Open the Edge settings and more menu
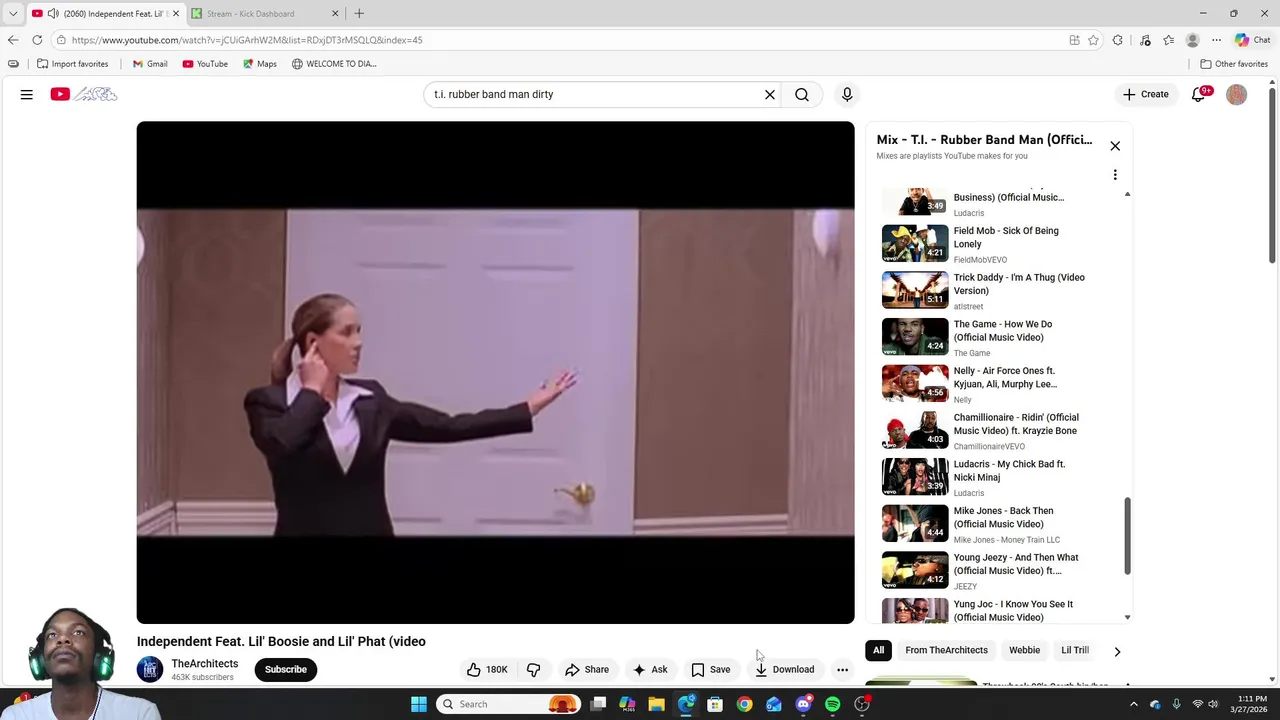The height and width of the screenshot is (720, 1280). tap(1216, 40)
